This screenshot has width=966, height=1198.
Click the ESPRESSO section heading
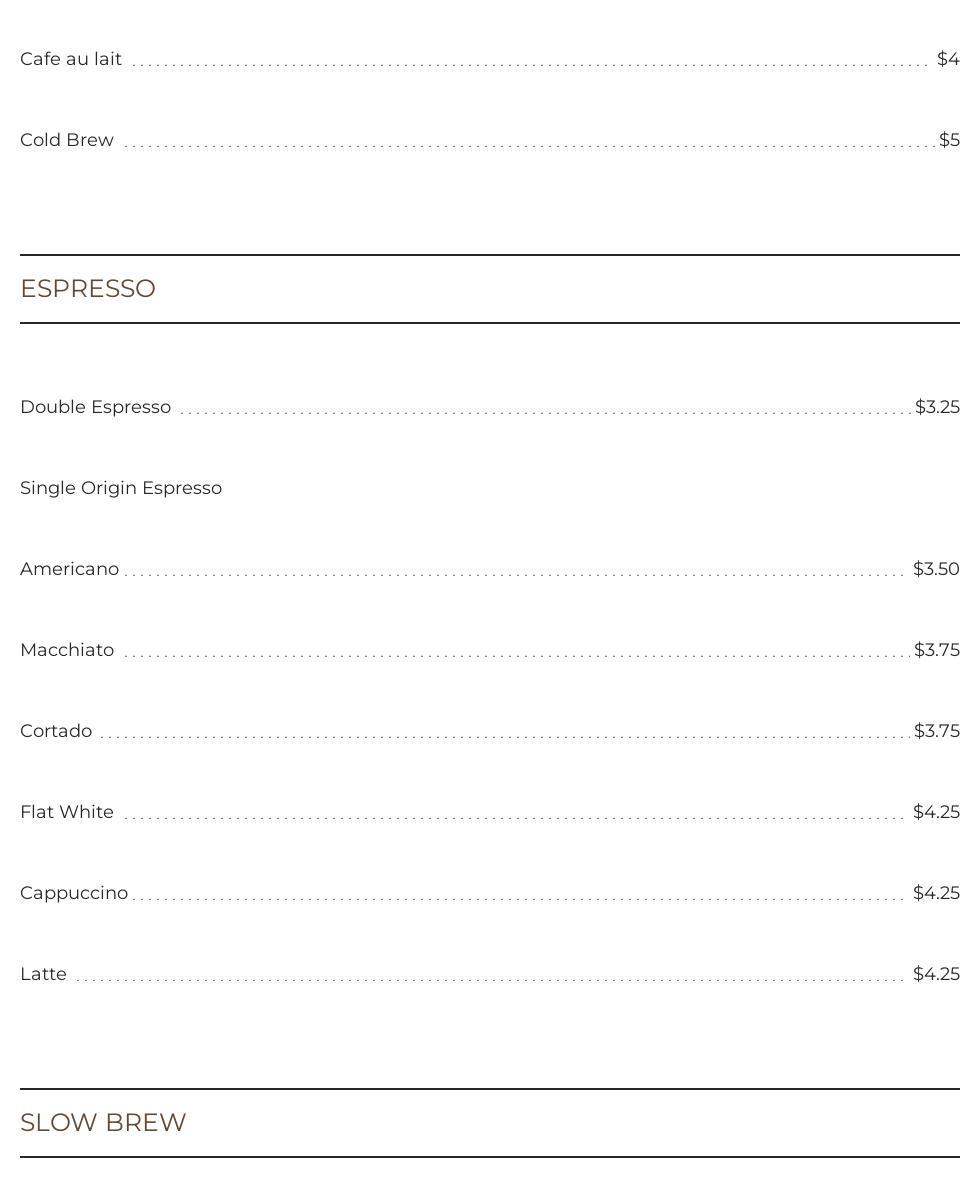[x=88, y=289]
